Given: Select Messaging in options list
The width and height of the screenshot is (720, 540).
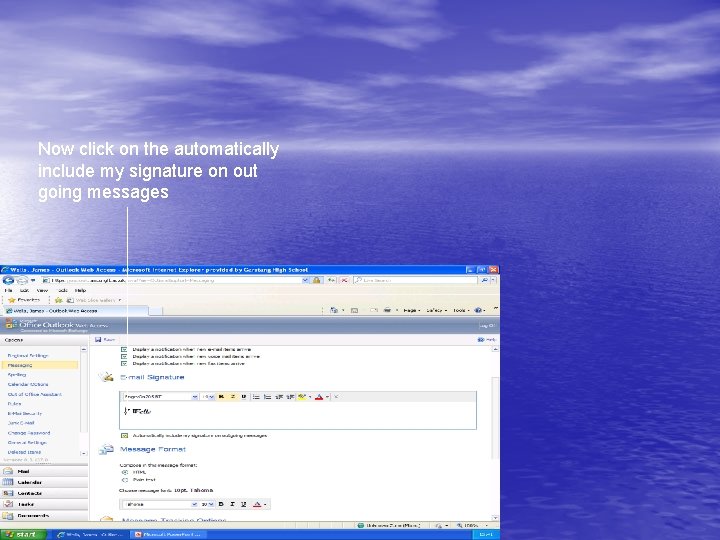Looking at the screenshot, I should (40, 365).
